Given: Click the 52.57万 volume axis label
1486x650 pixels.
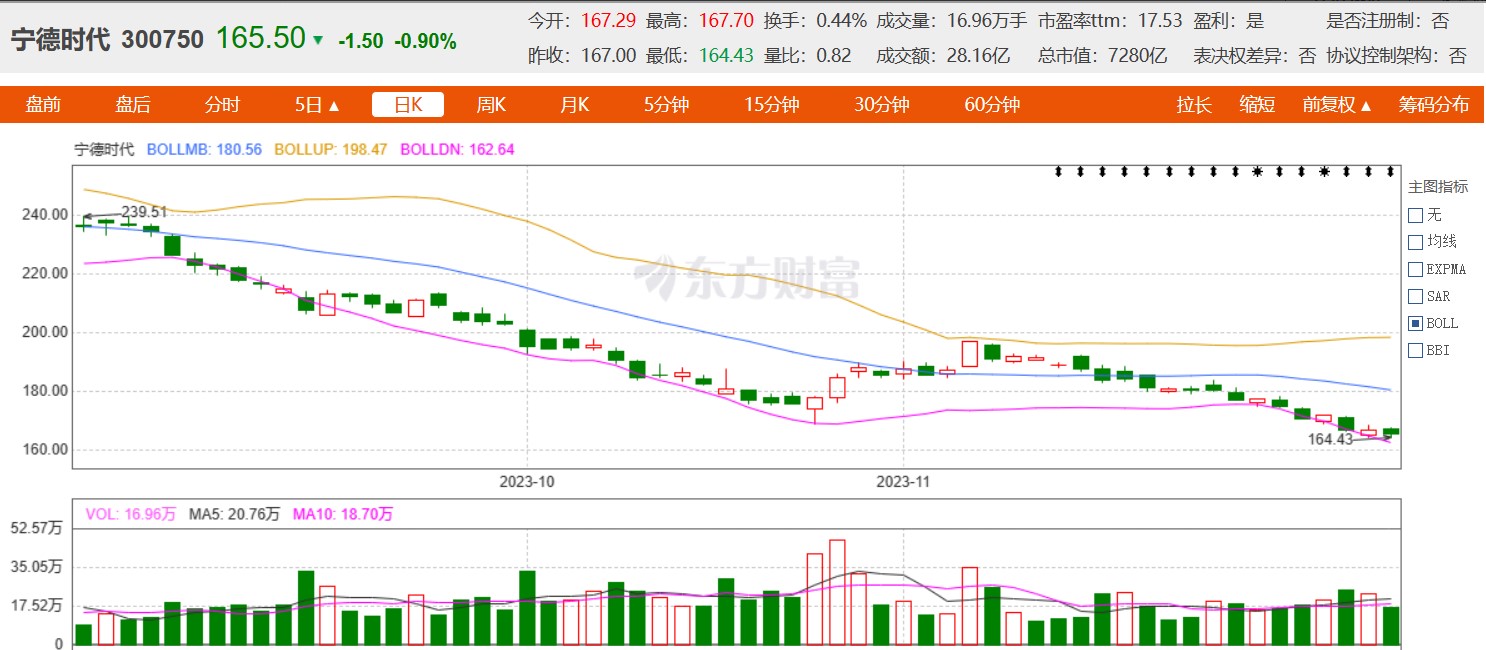Looking at the screenshot, I should click(38, 527).
